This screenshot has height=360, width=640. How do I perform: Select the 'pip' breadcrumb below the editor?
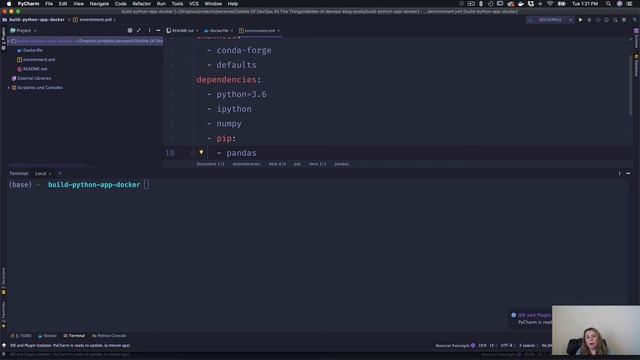tap(297, 164)
